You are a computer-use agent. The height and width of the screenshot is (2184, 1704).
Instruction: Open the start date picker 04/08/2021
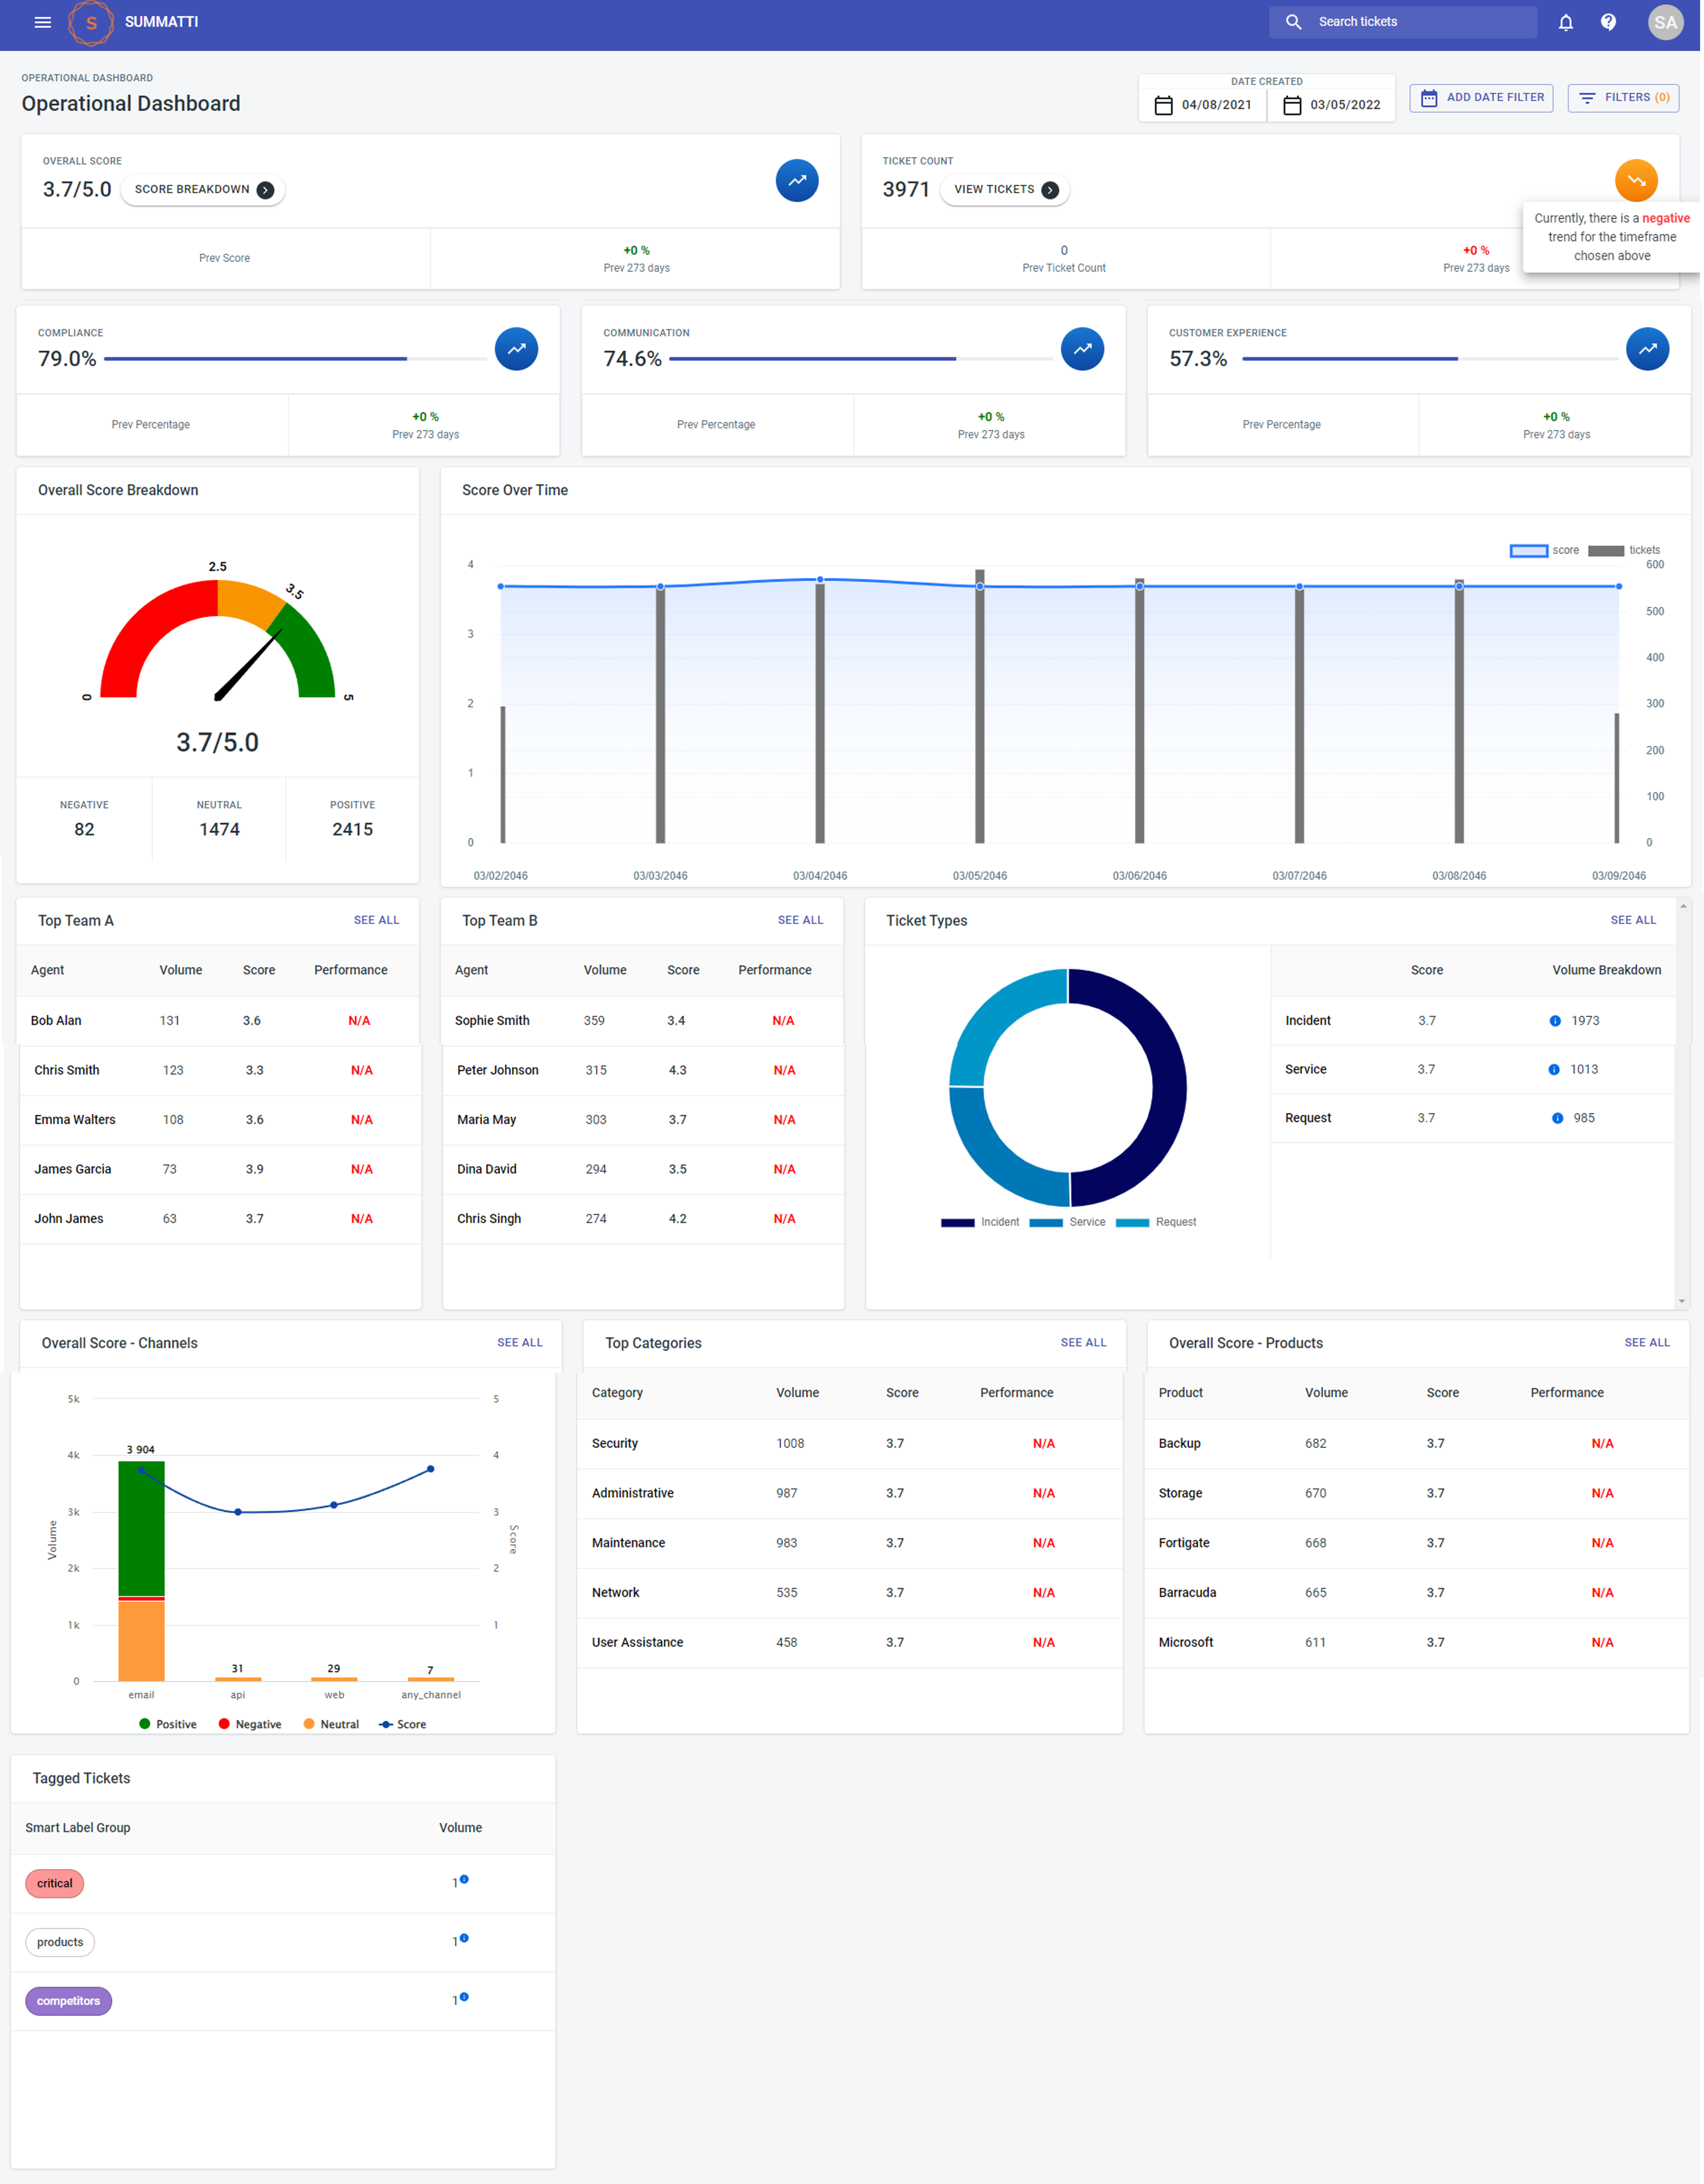[x=1203, y=105]
